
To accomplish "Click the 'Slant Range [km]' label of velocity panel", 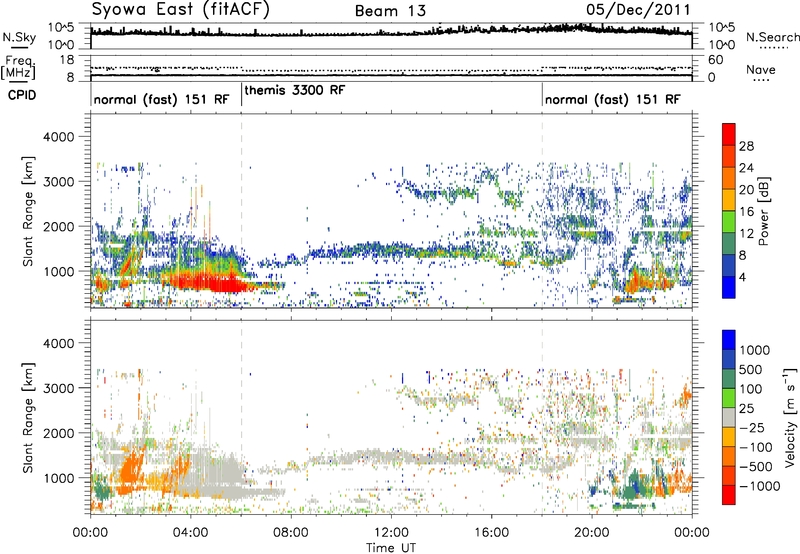I will (28, 417).
